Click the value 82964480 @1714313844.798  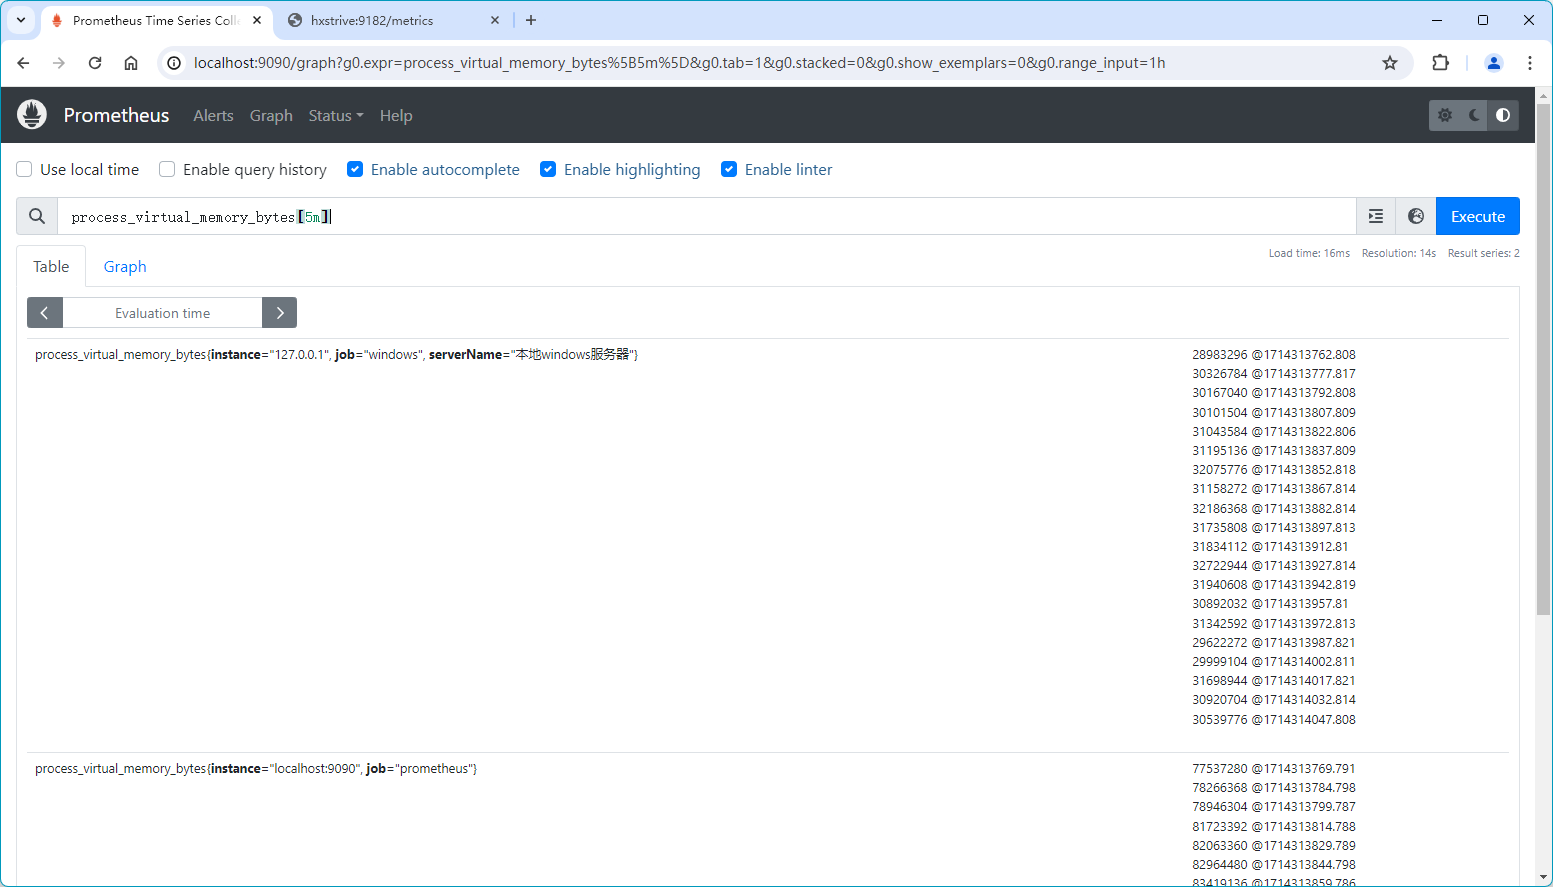tap(1274, 865)
